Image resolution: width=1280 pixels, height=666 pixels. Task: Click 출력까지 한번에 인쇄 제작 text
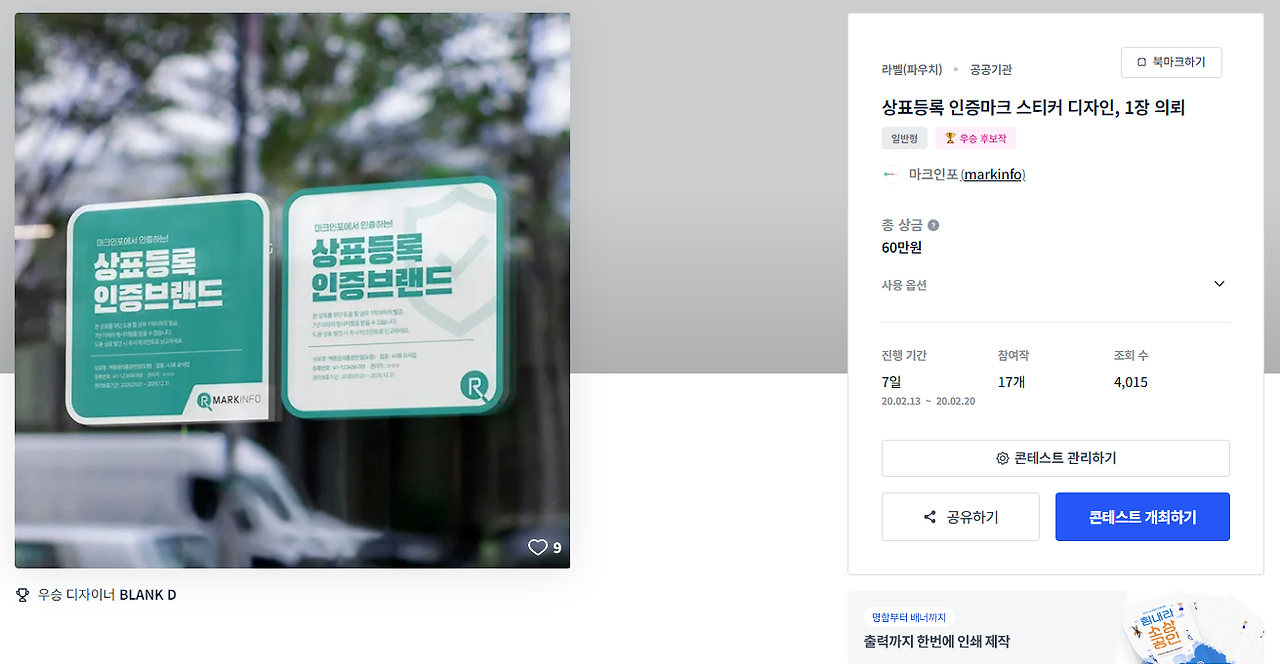point(937,642)
